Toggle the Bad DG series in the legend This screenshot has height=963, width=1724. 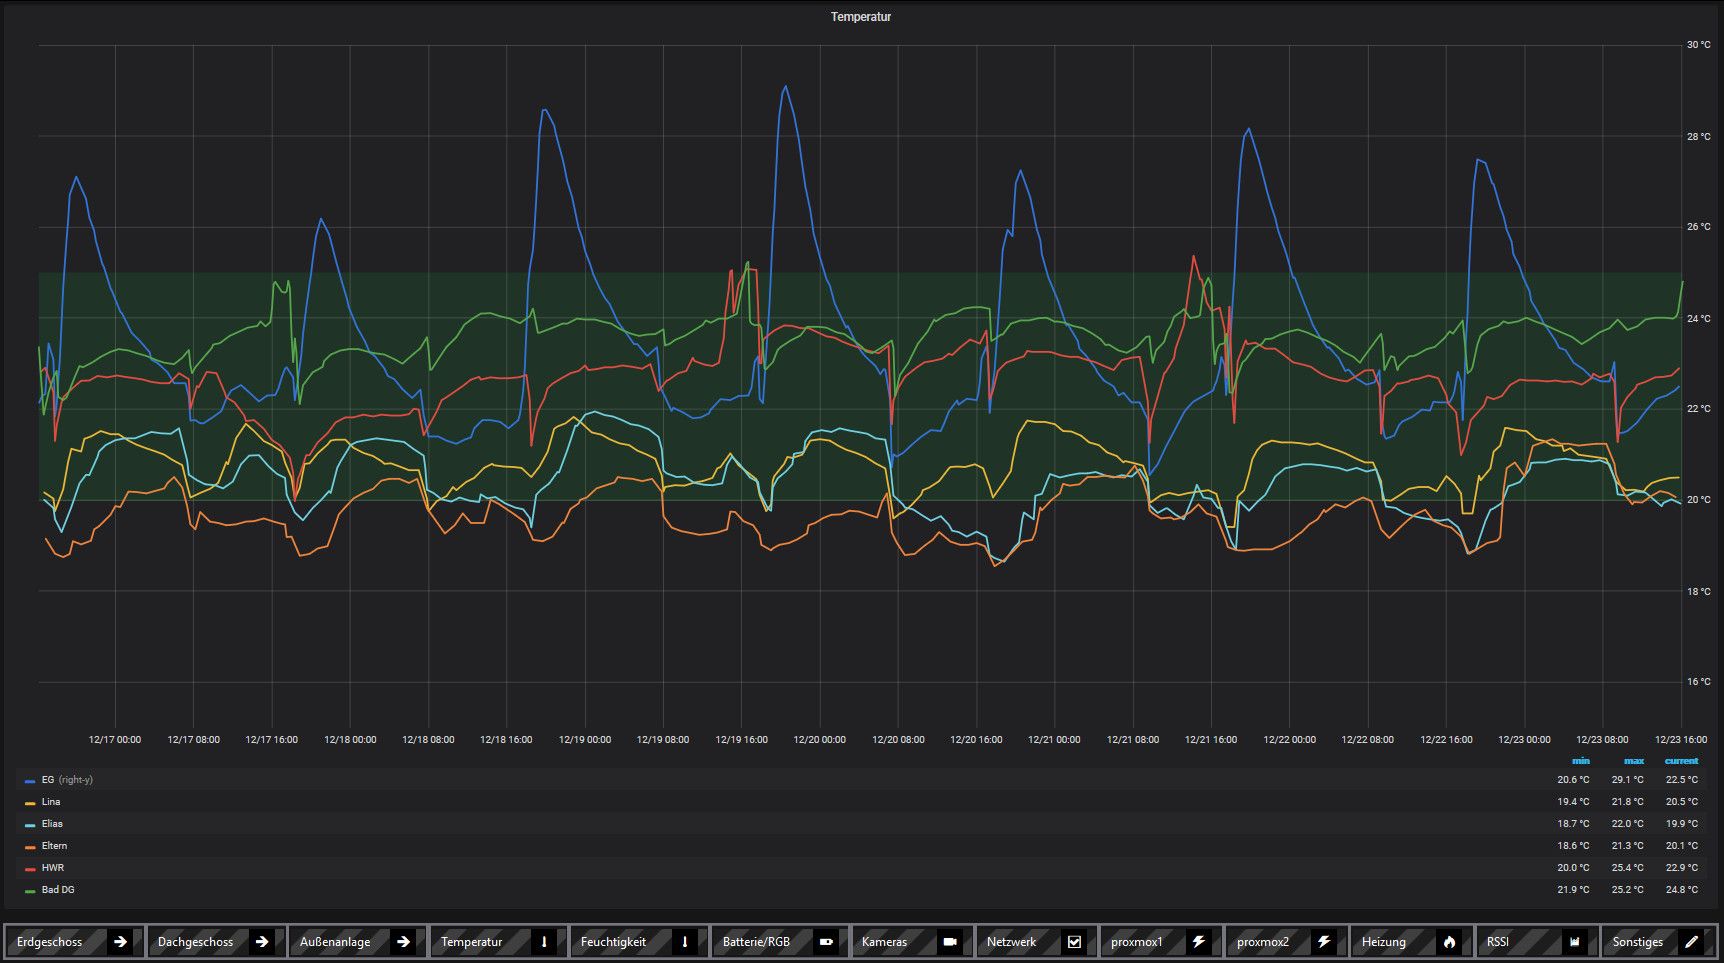[58, 890]
